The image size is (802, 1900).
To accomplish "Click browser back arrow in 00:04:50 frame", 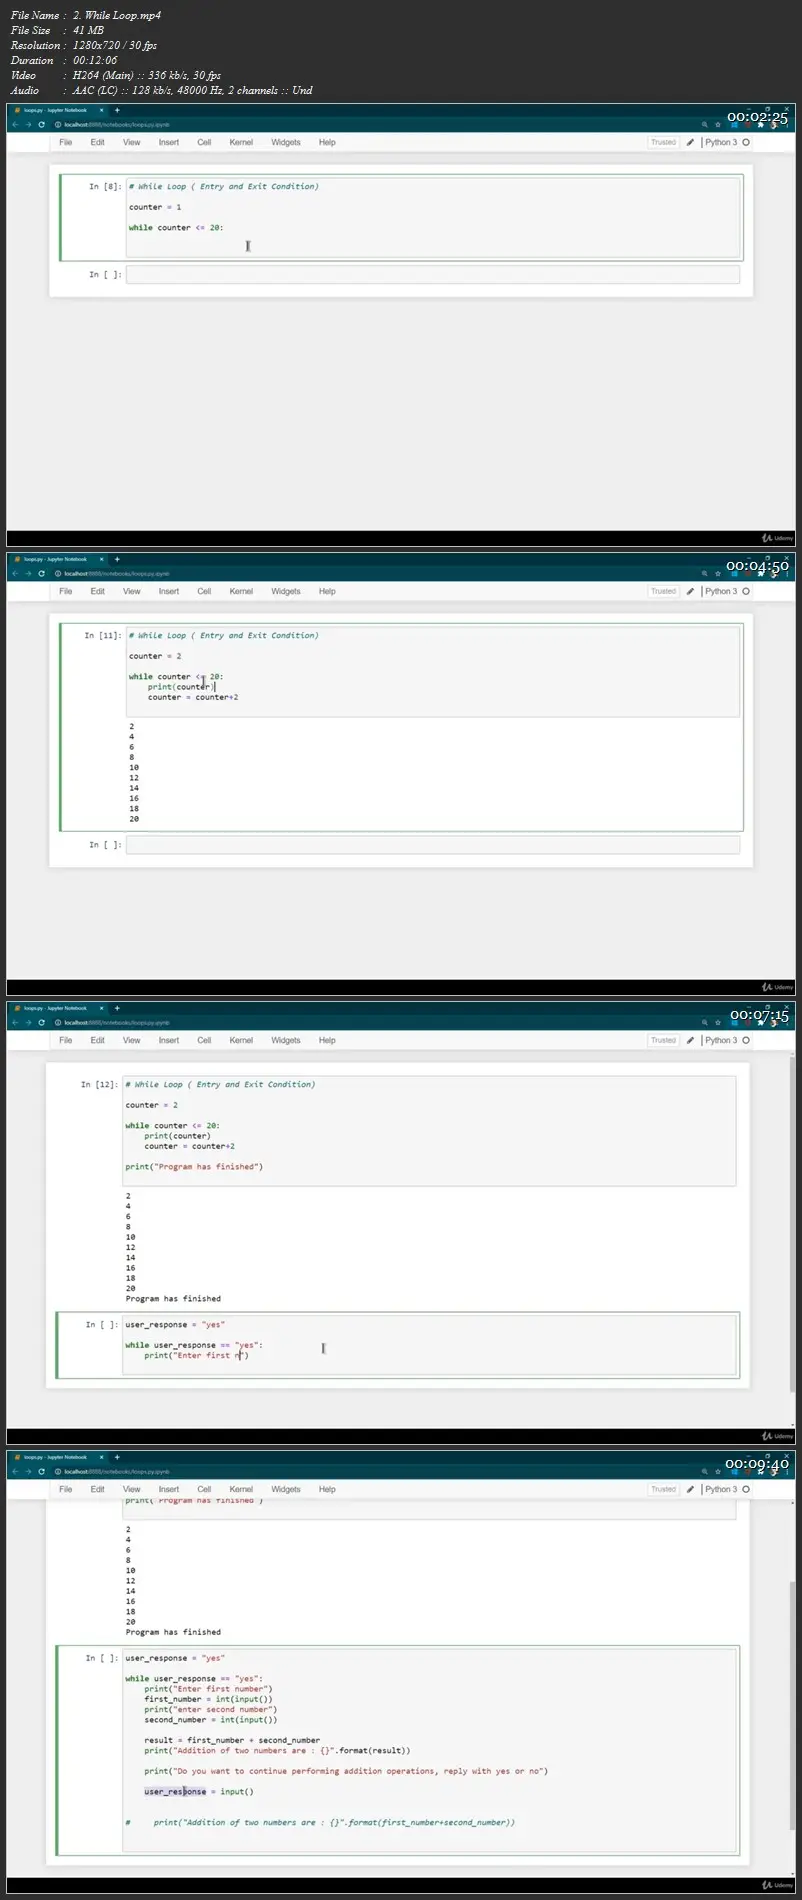I will (x=15, y=574).
